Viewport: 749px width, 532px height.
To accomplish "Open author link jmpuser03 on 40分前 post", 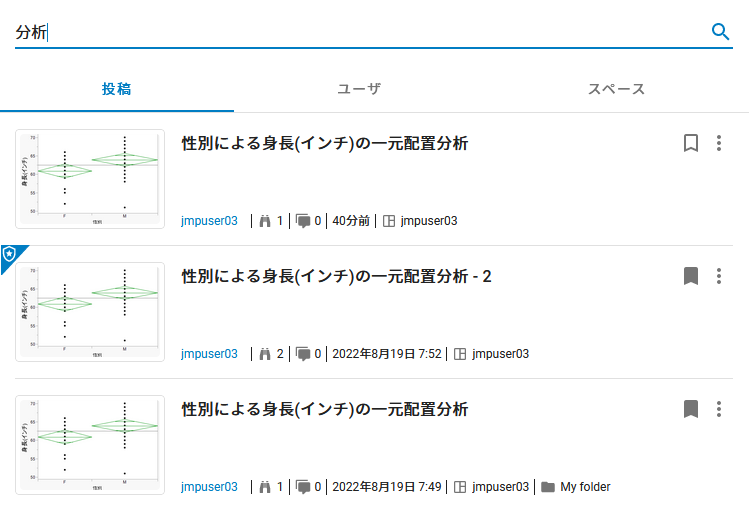I will [209, 221].
